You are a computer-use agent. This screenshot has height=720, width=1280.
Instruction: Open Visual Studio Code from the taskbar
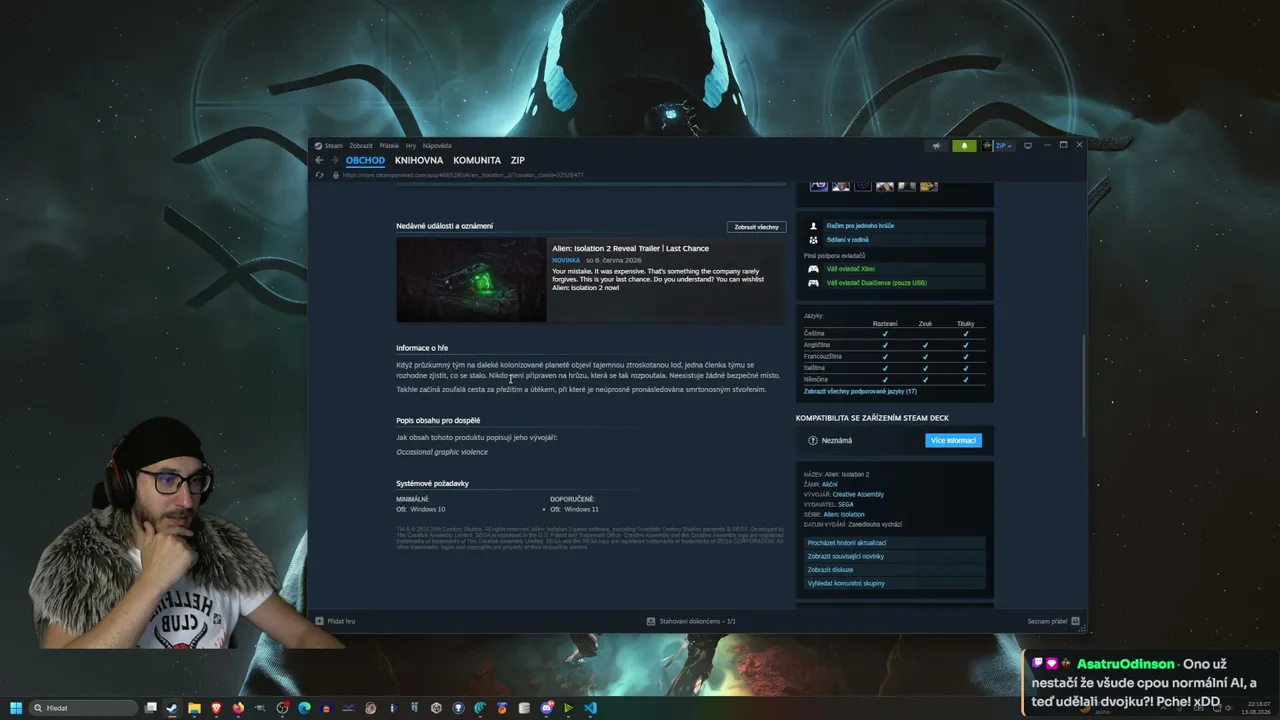[590, 708]
